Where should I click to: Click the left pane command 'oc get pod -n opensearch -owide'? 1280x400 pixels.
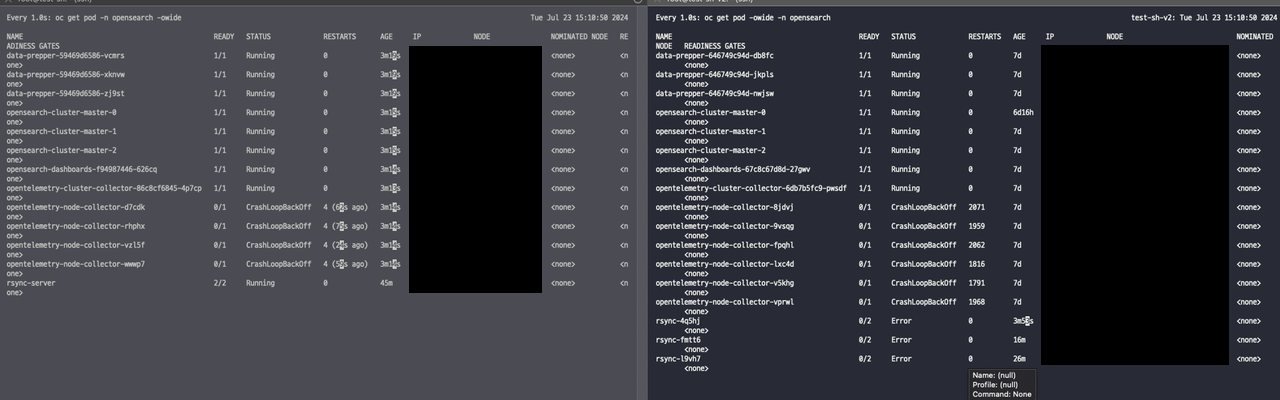(117, 19)
